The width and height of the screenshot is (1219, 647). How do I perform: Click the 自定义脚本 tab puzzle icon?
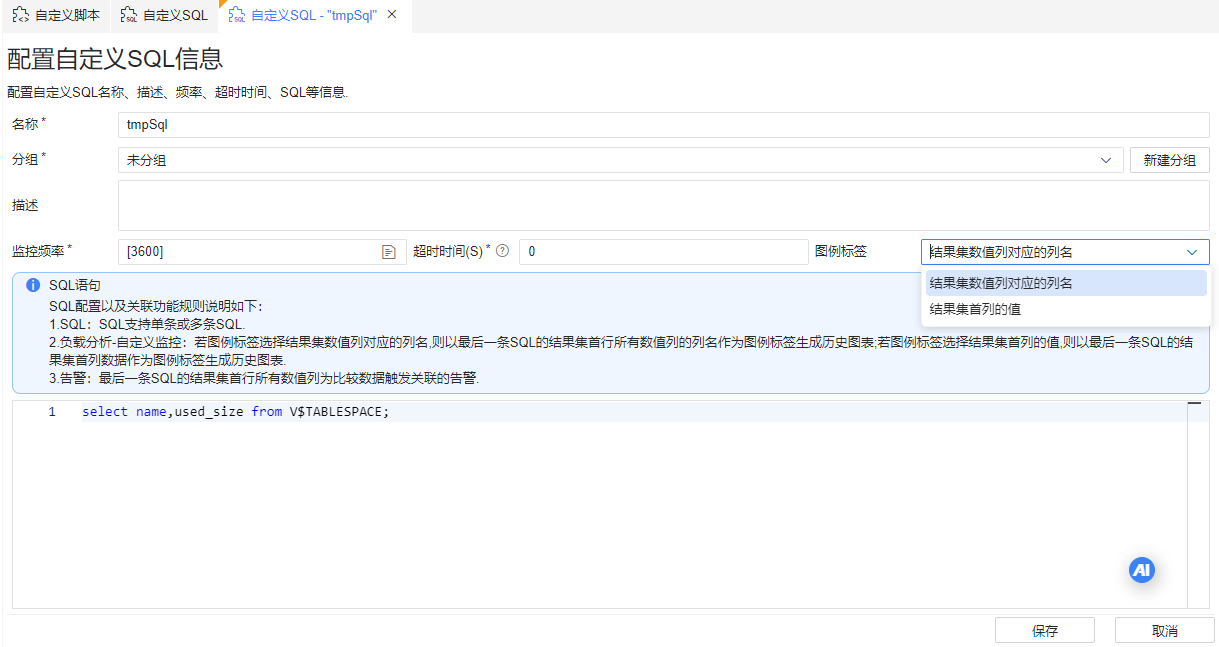20,15
